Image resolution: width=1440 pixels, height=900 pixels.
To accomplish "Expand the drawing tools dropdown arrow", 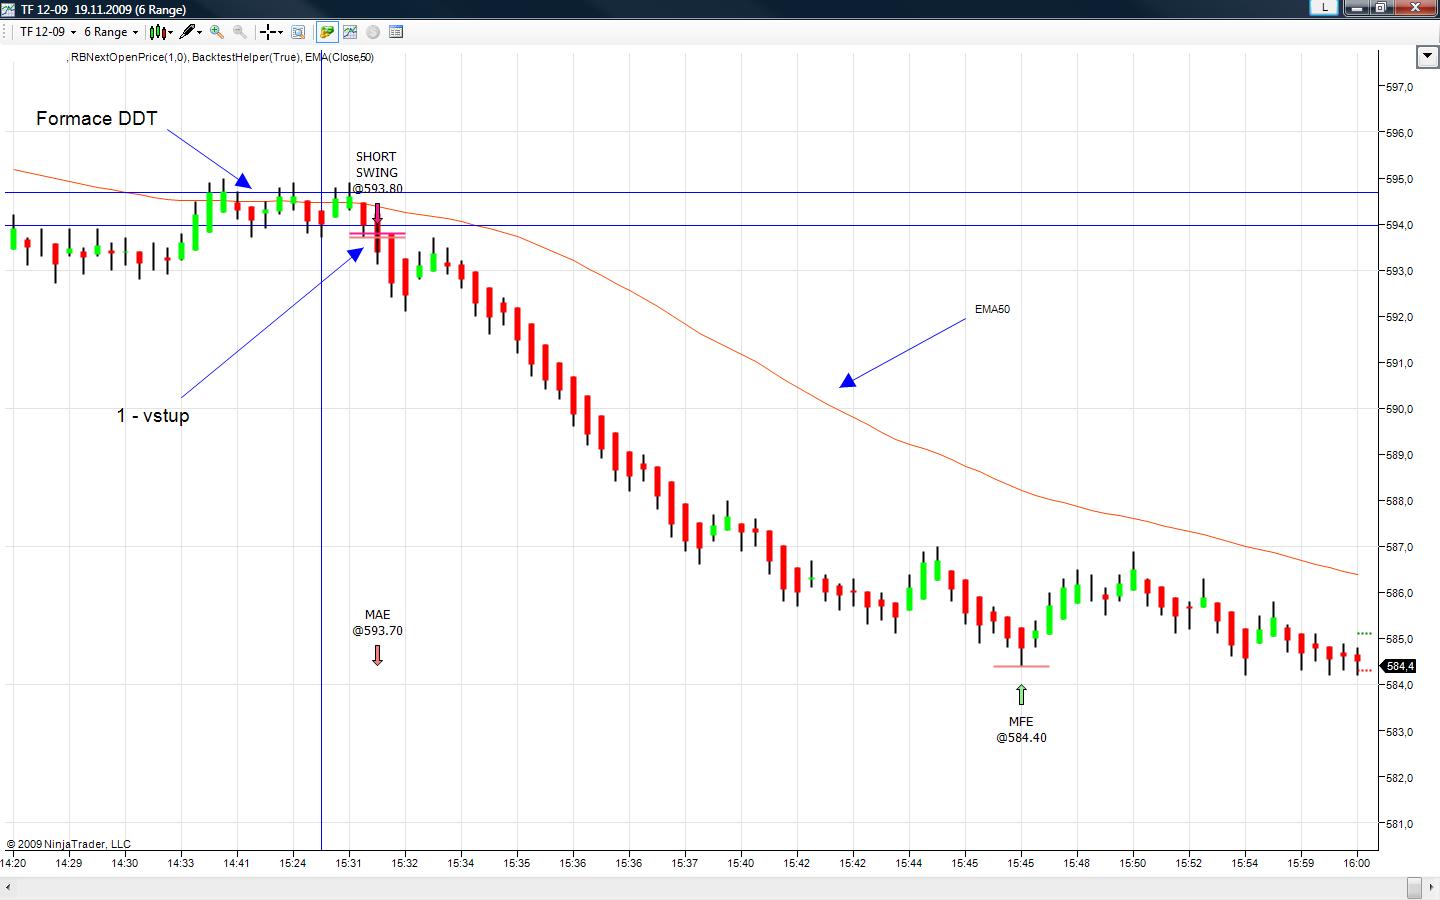I will [x=200, y=32].
